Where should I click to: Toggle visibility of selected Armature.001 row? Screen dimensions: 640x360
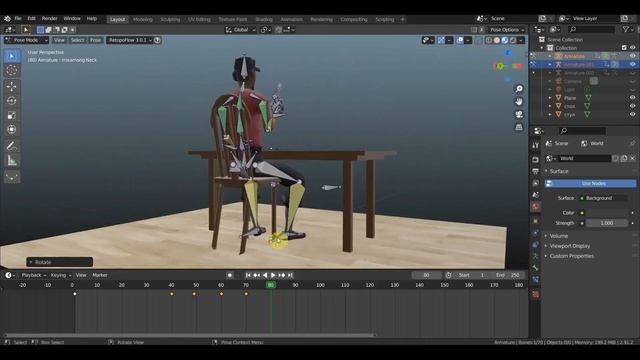(x=632, y=64)
